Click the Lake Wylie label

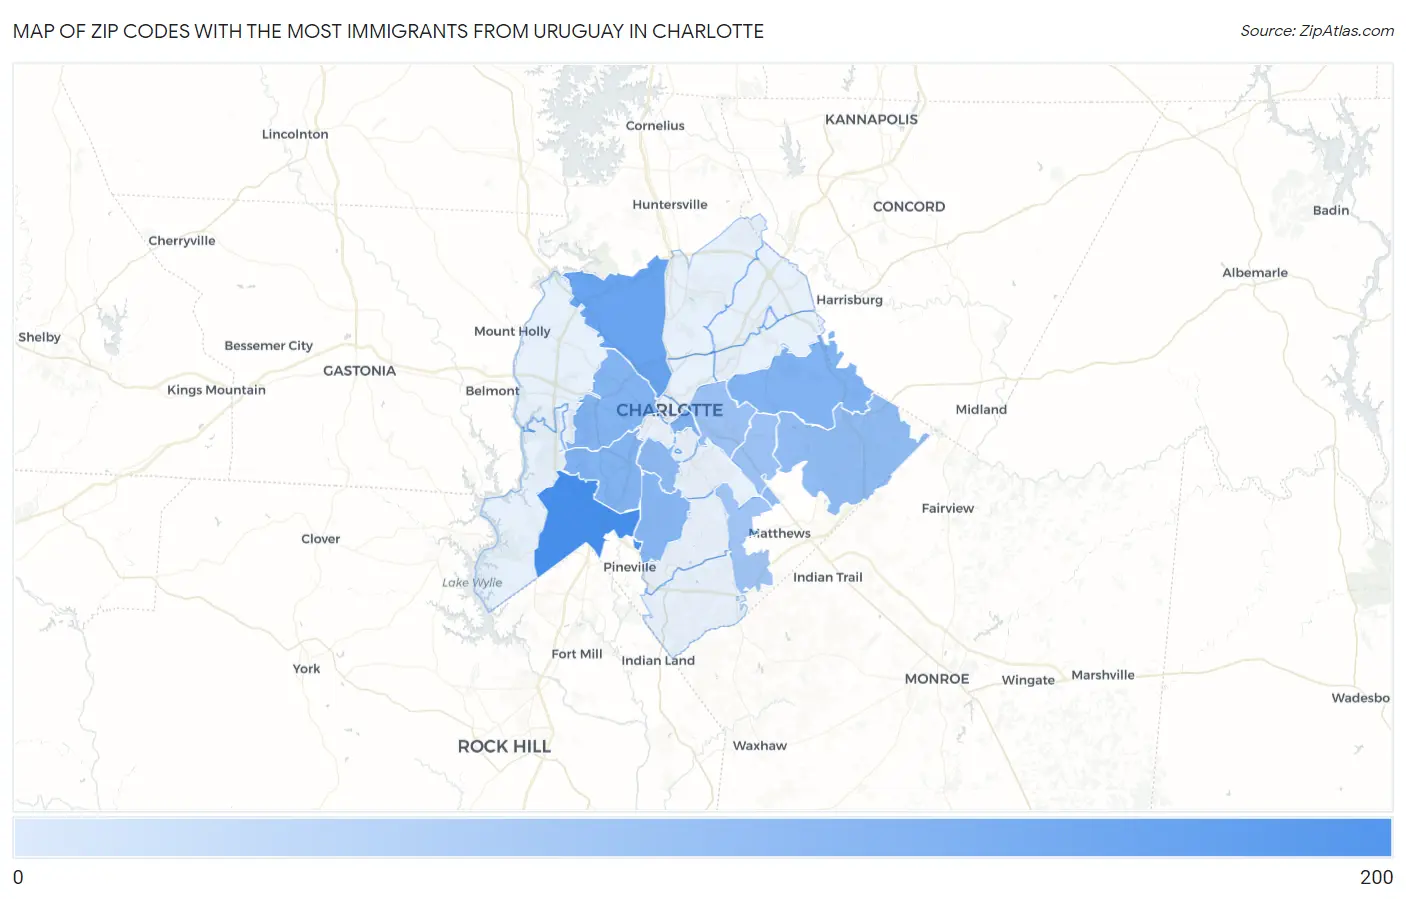tap(472, 582)
